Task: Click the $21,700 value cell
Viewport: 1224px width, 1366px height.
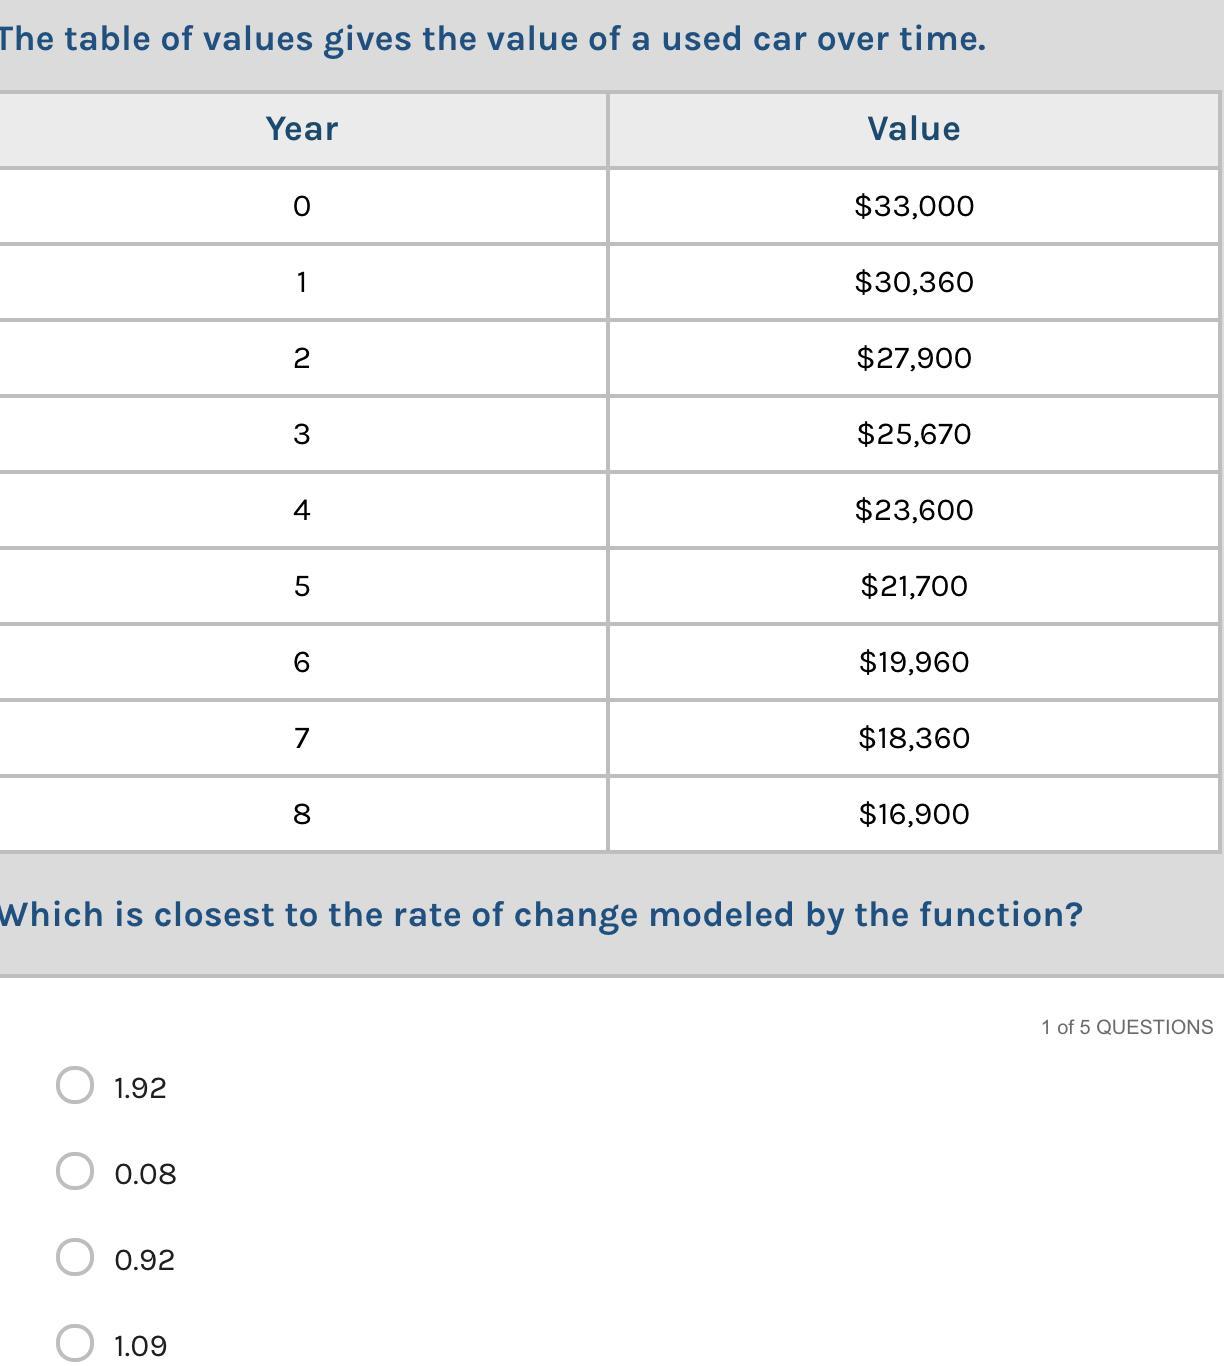Action: point(913,586)
